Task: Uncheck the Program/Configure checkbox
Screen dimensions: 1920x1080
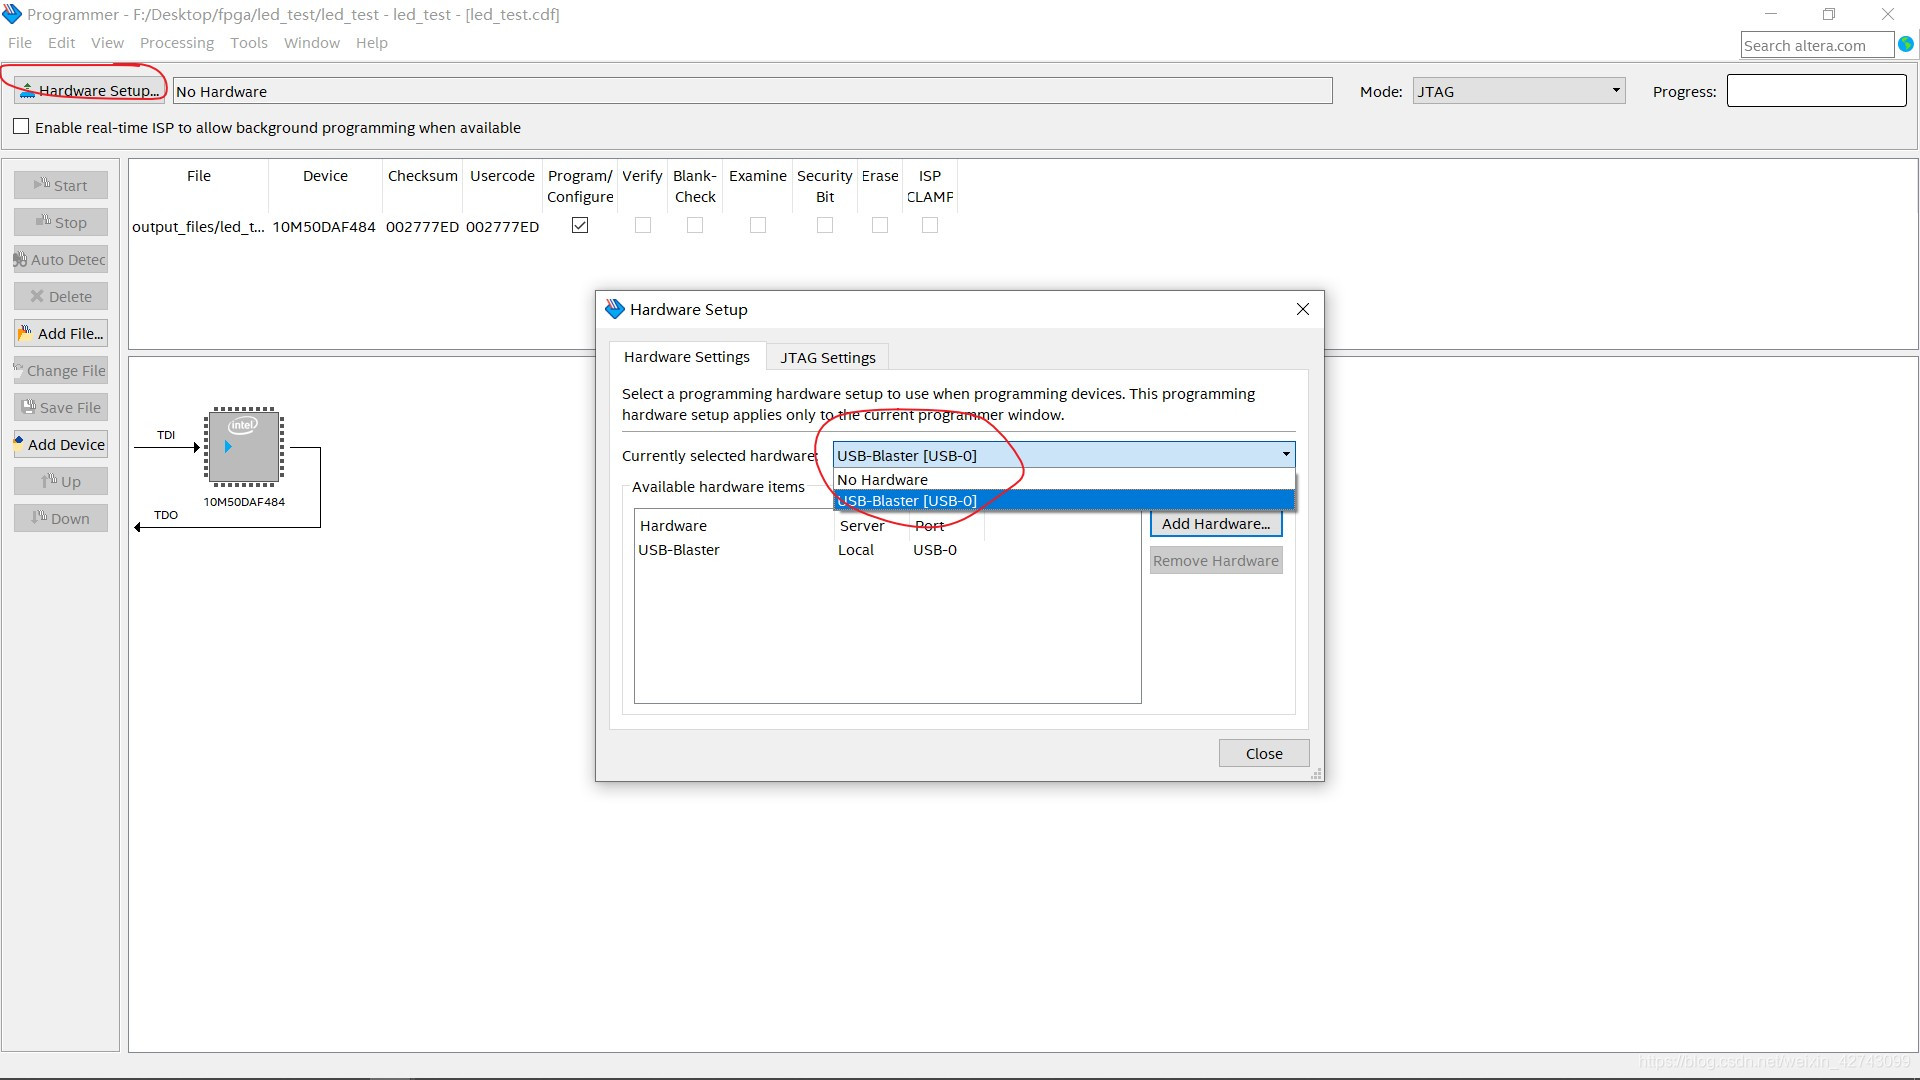Action: (x=580, y=225)
